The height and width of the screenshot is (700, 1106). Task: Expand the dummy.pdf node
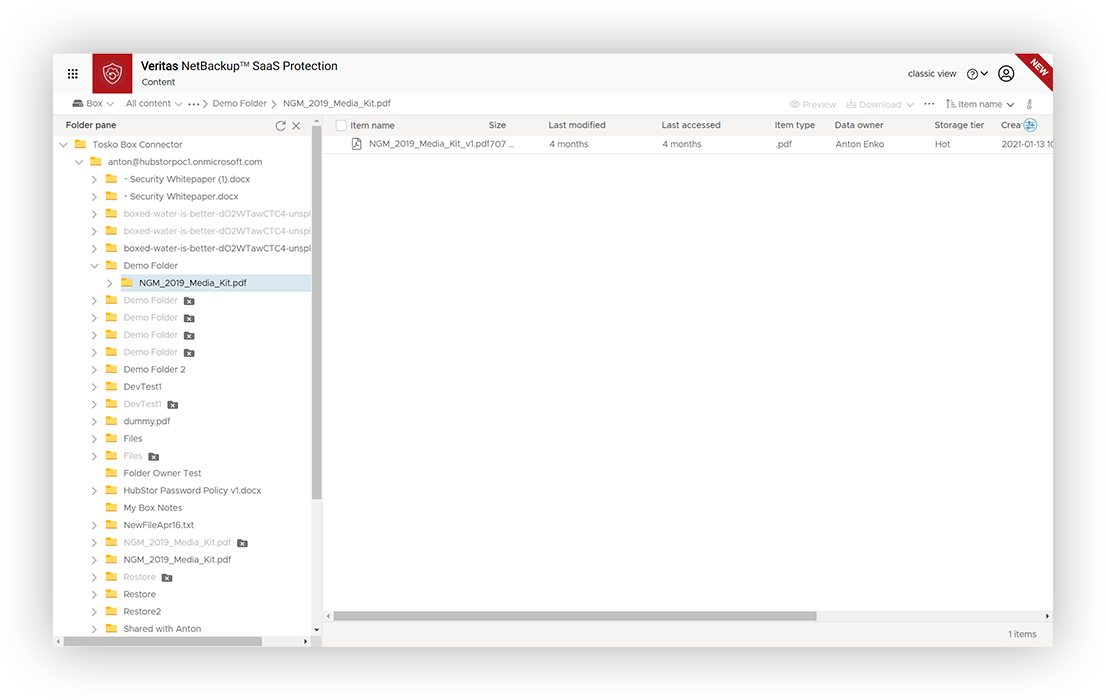tap(94, 421)
